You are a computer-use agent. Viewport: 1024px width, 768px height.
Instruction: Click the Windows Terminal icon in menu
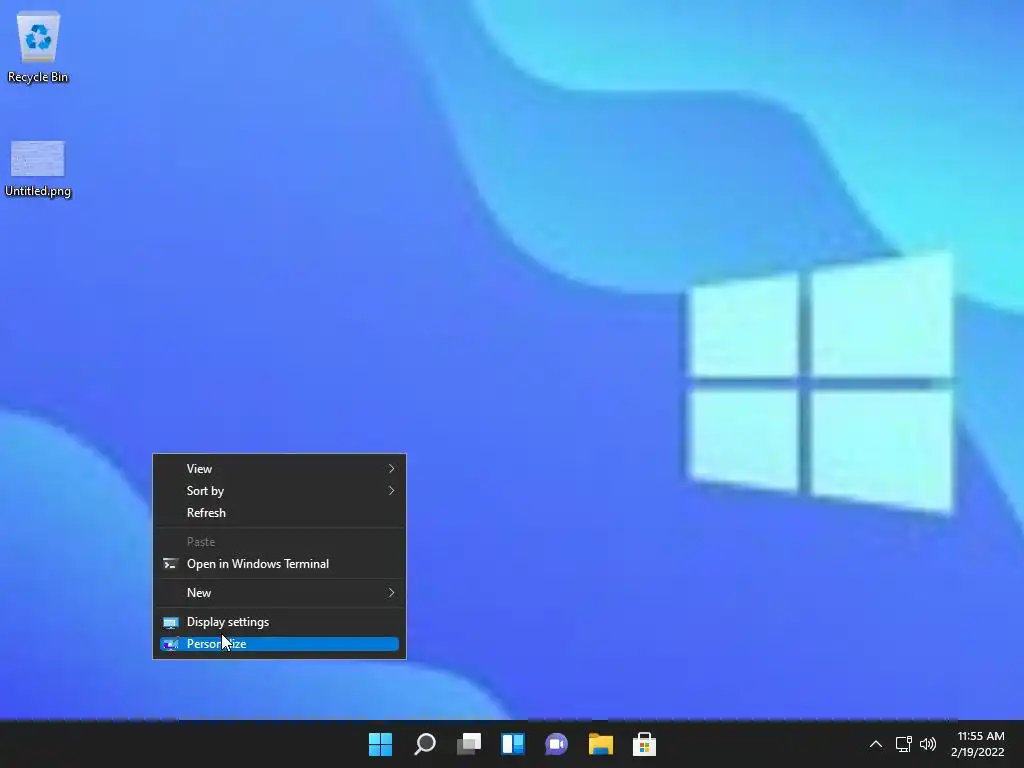[170, 564]
